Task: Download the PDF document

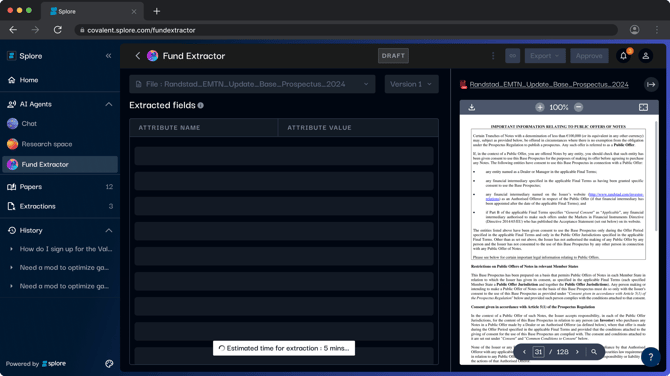Action: (x=472, y=107)
